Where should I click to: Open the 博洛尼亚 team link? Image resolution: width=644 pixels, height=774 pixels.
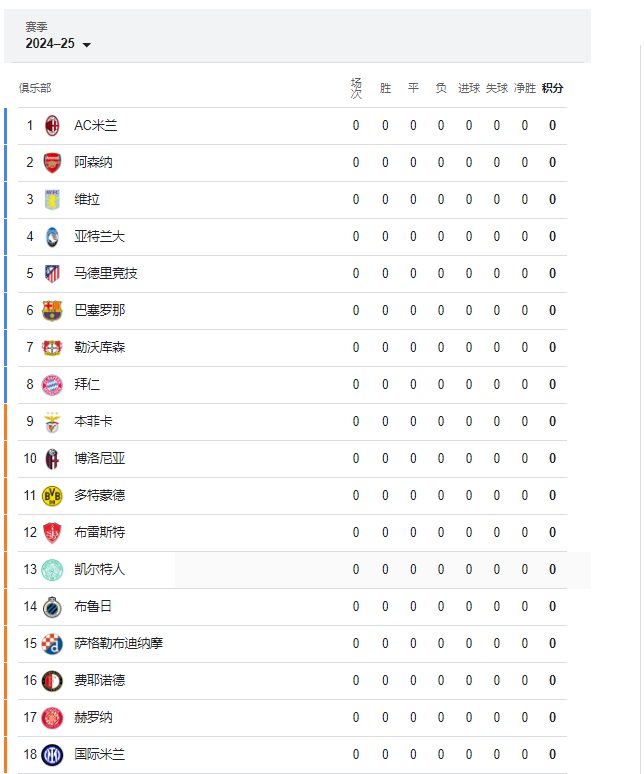tap(100, 458)
